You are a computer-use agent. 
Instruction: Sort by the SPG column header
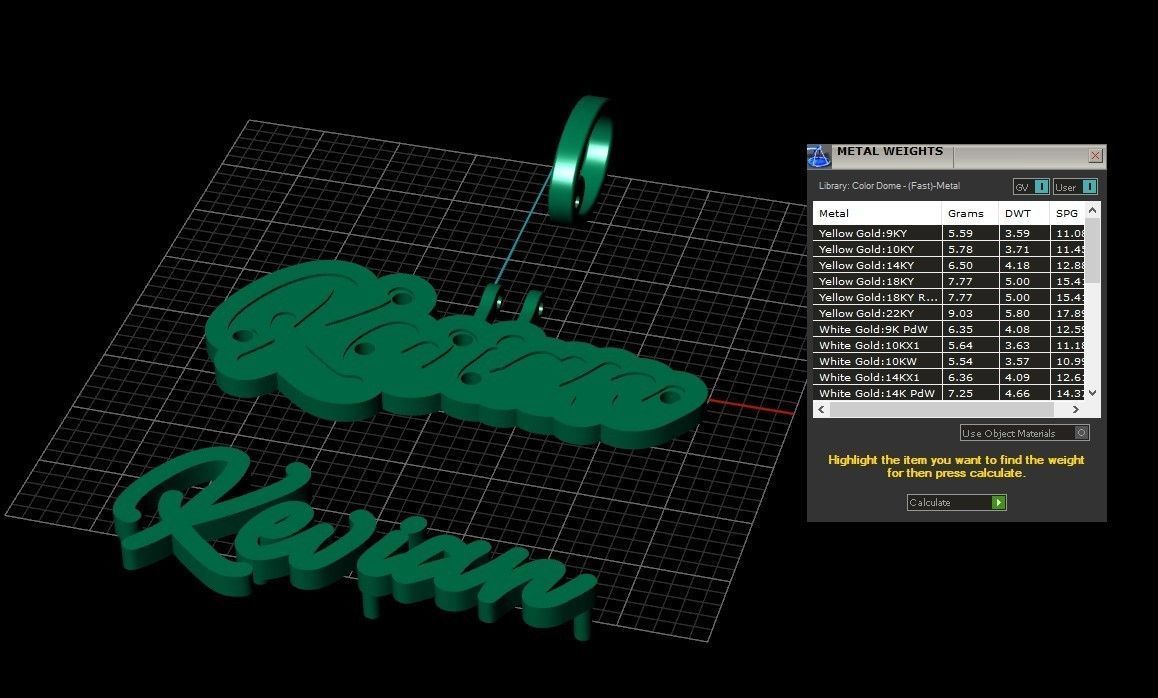[1067, 213]
